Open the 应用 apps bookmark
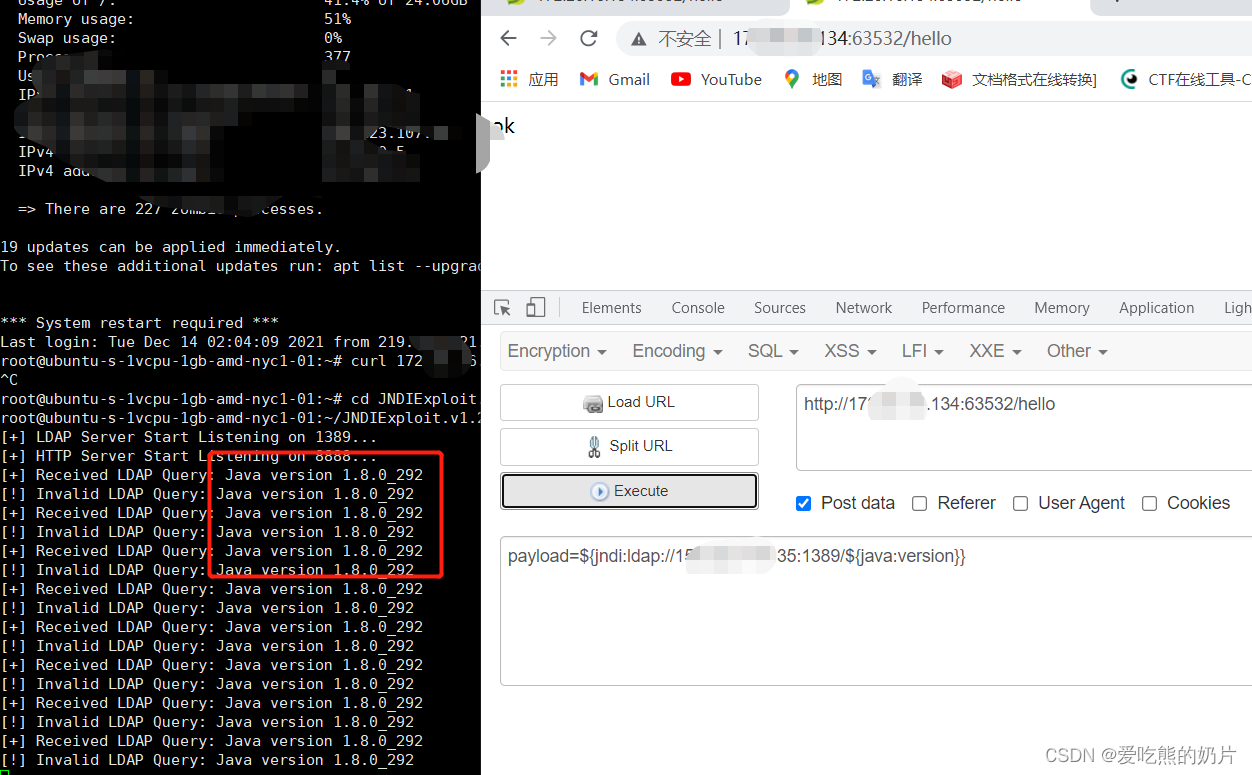 point(529,79)
